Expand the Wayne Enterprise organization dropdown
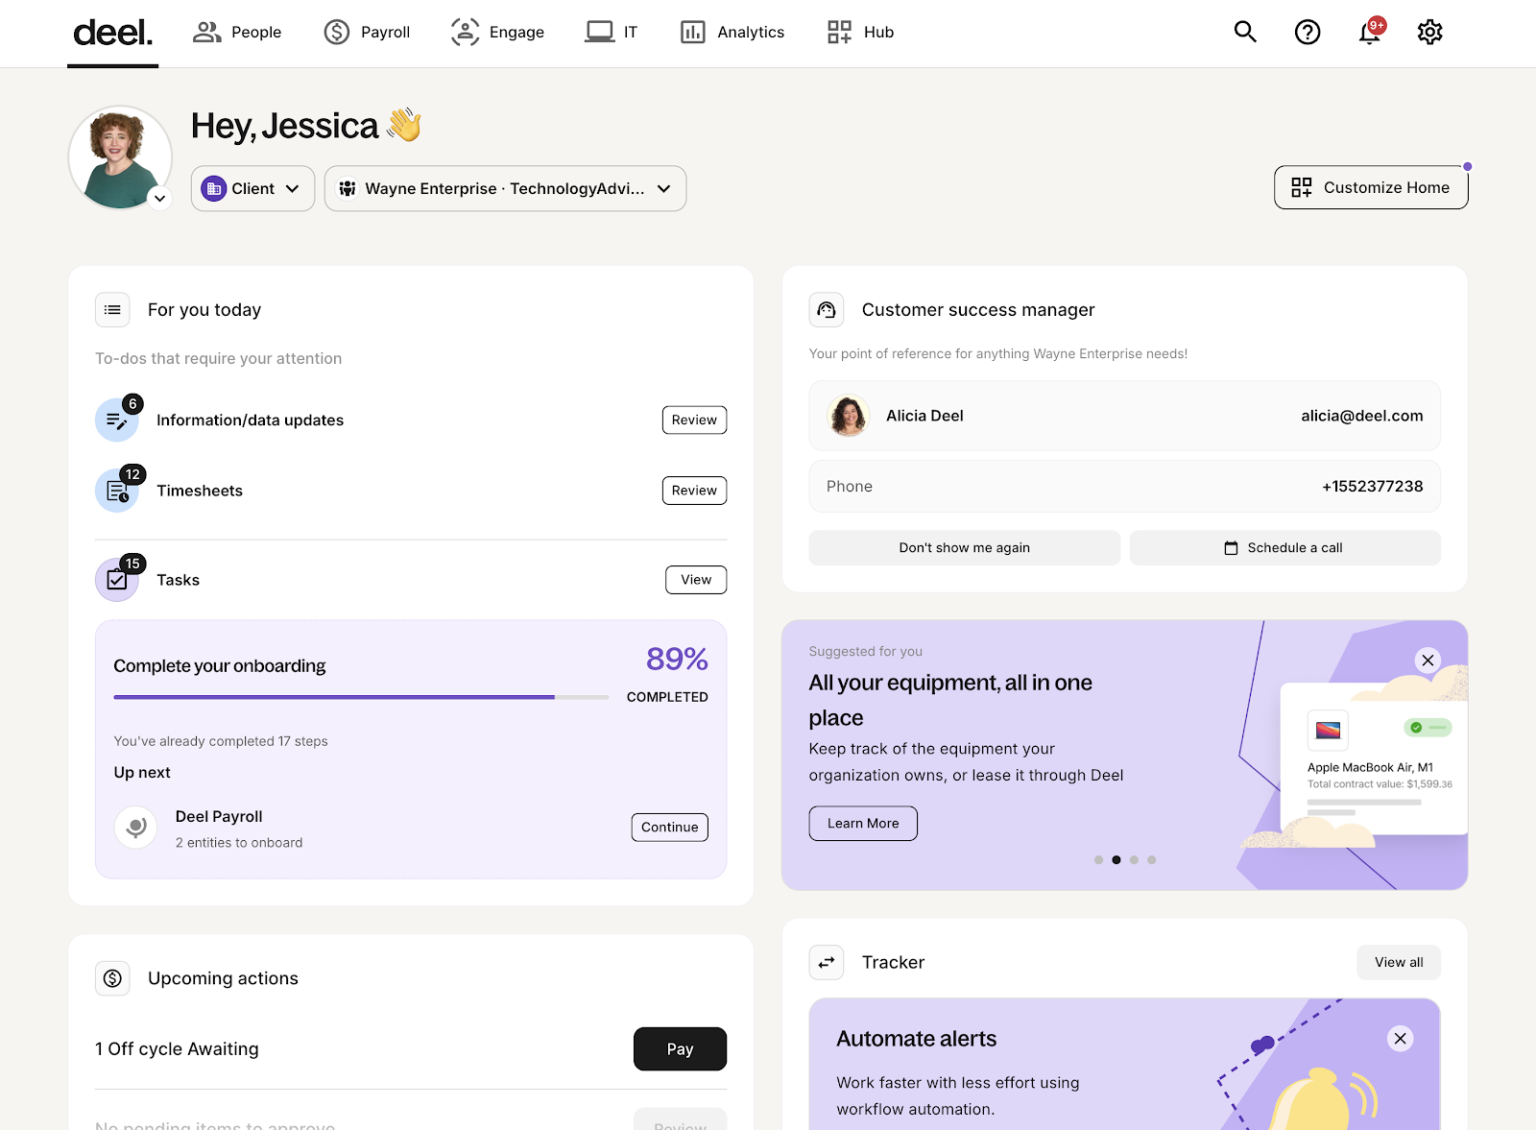Viewport: 1536px width, 1130px height. (504, 188)
